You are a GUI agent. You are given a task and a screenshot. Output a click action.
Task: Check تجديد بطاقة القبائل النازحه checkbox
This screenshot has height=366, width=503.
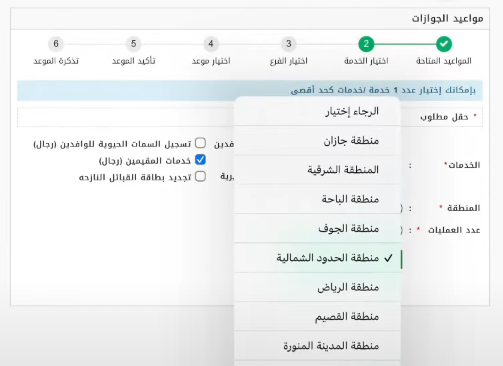[200, 176]
